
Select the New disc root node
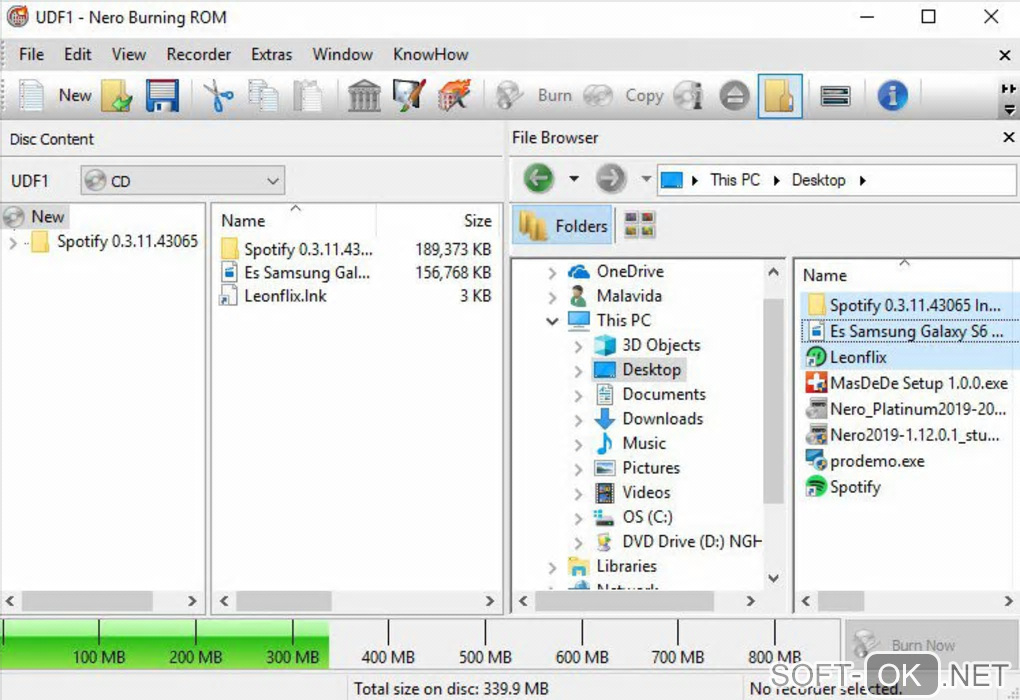point(35,217)
